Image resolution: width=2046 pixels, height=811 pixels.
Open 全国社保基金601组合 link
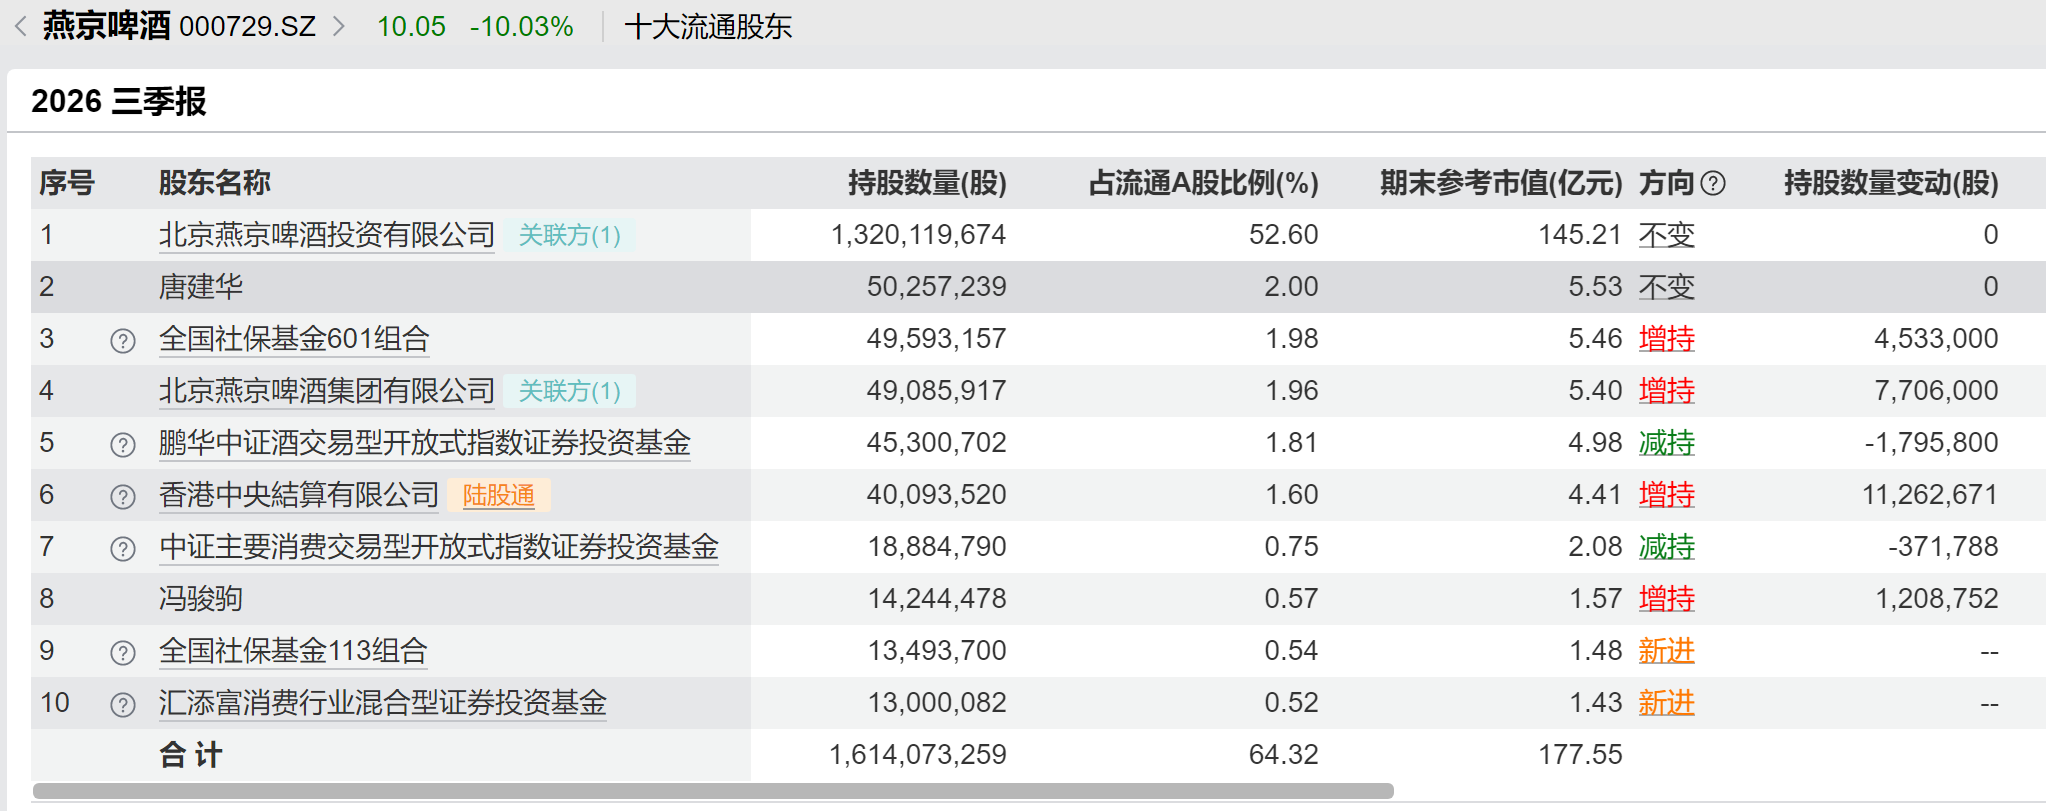point(294,339)
